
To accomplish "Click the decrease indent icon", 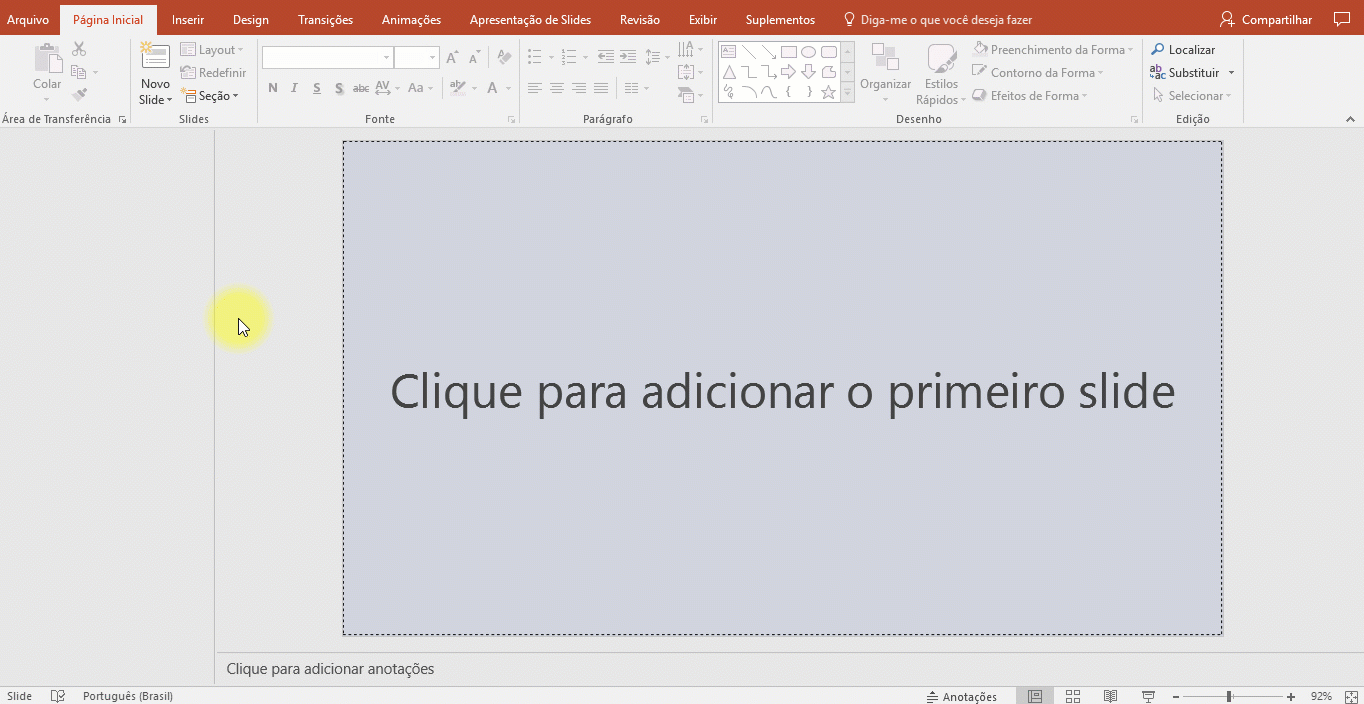I will click(605, 57).
